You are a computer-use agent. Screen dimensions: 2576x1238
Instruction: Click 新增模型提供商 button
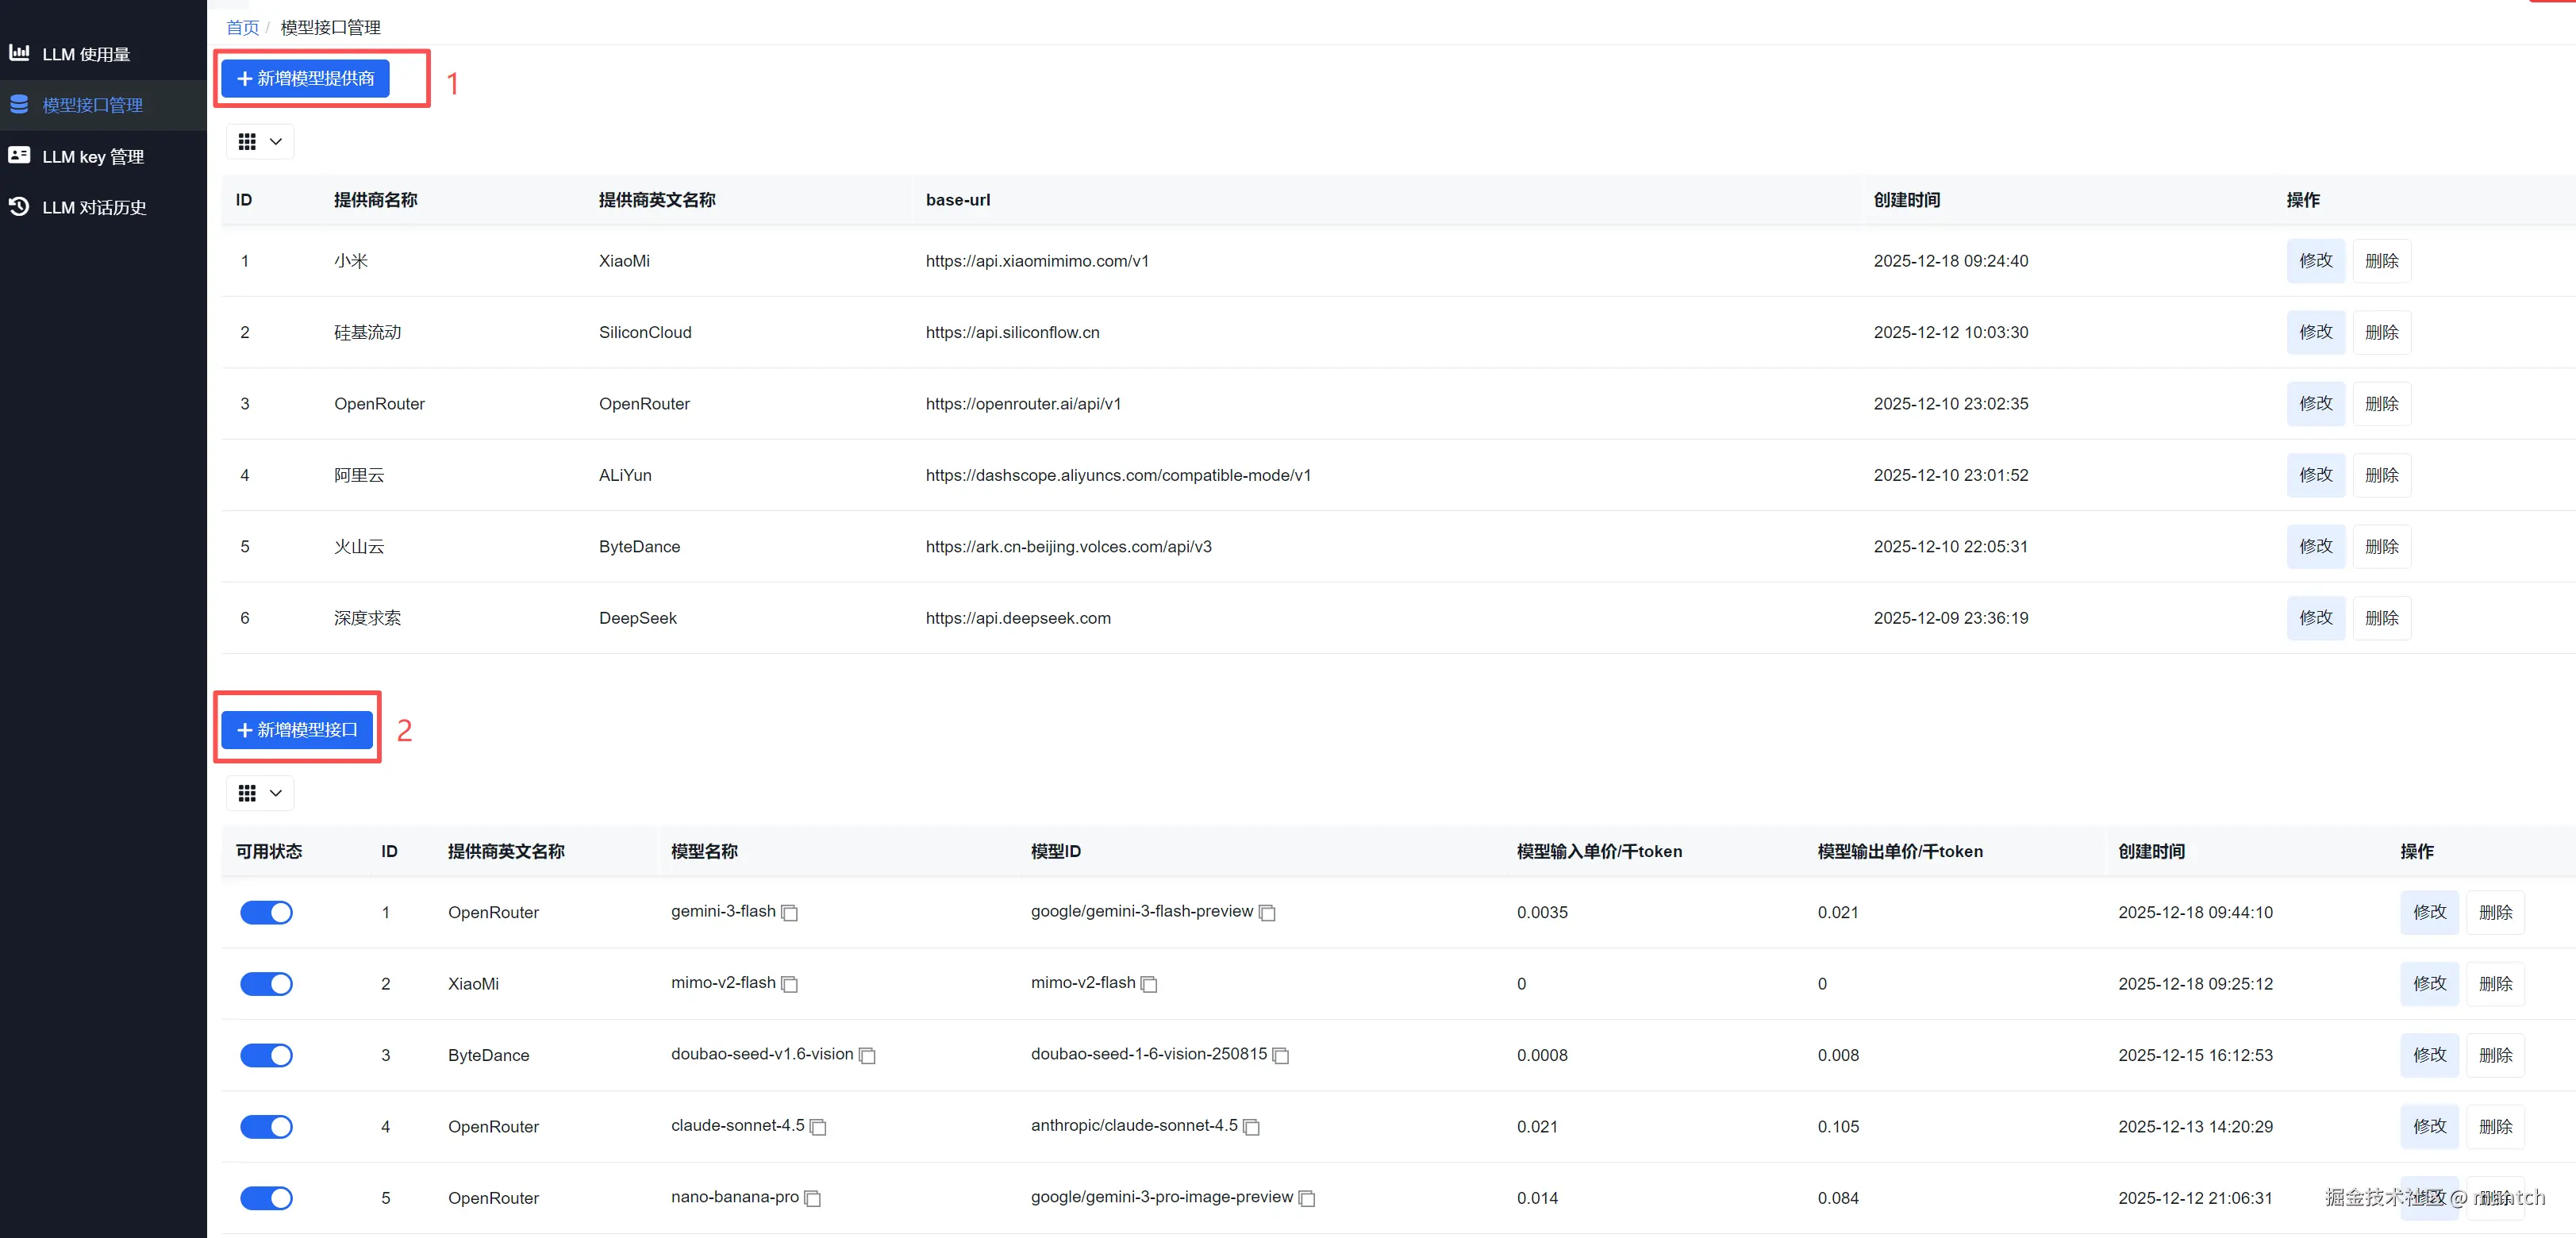(x=305, y=78)
